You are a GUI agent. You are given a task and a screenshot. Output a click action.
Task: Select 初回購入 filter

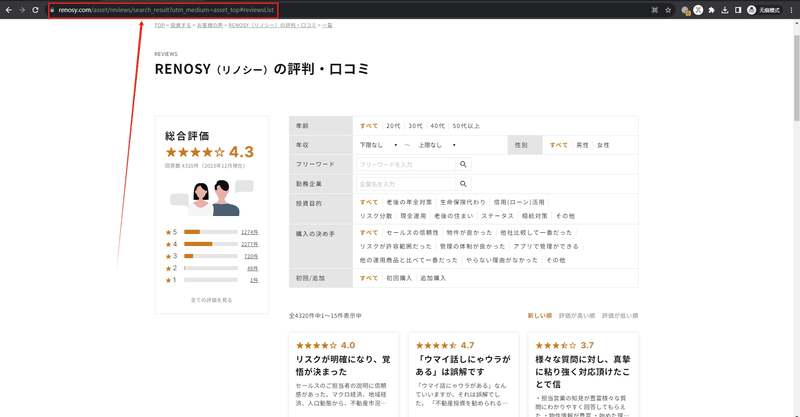[399, 278]
